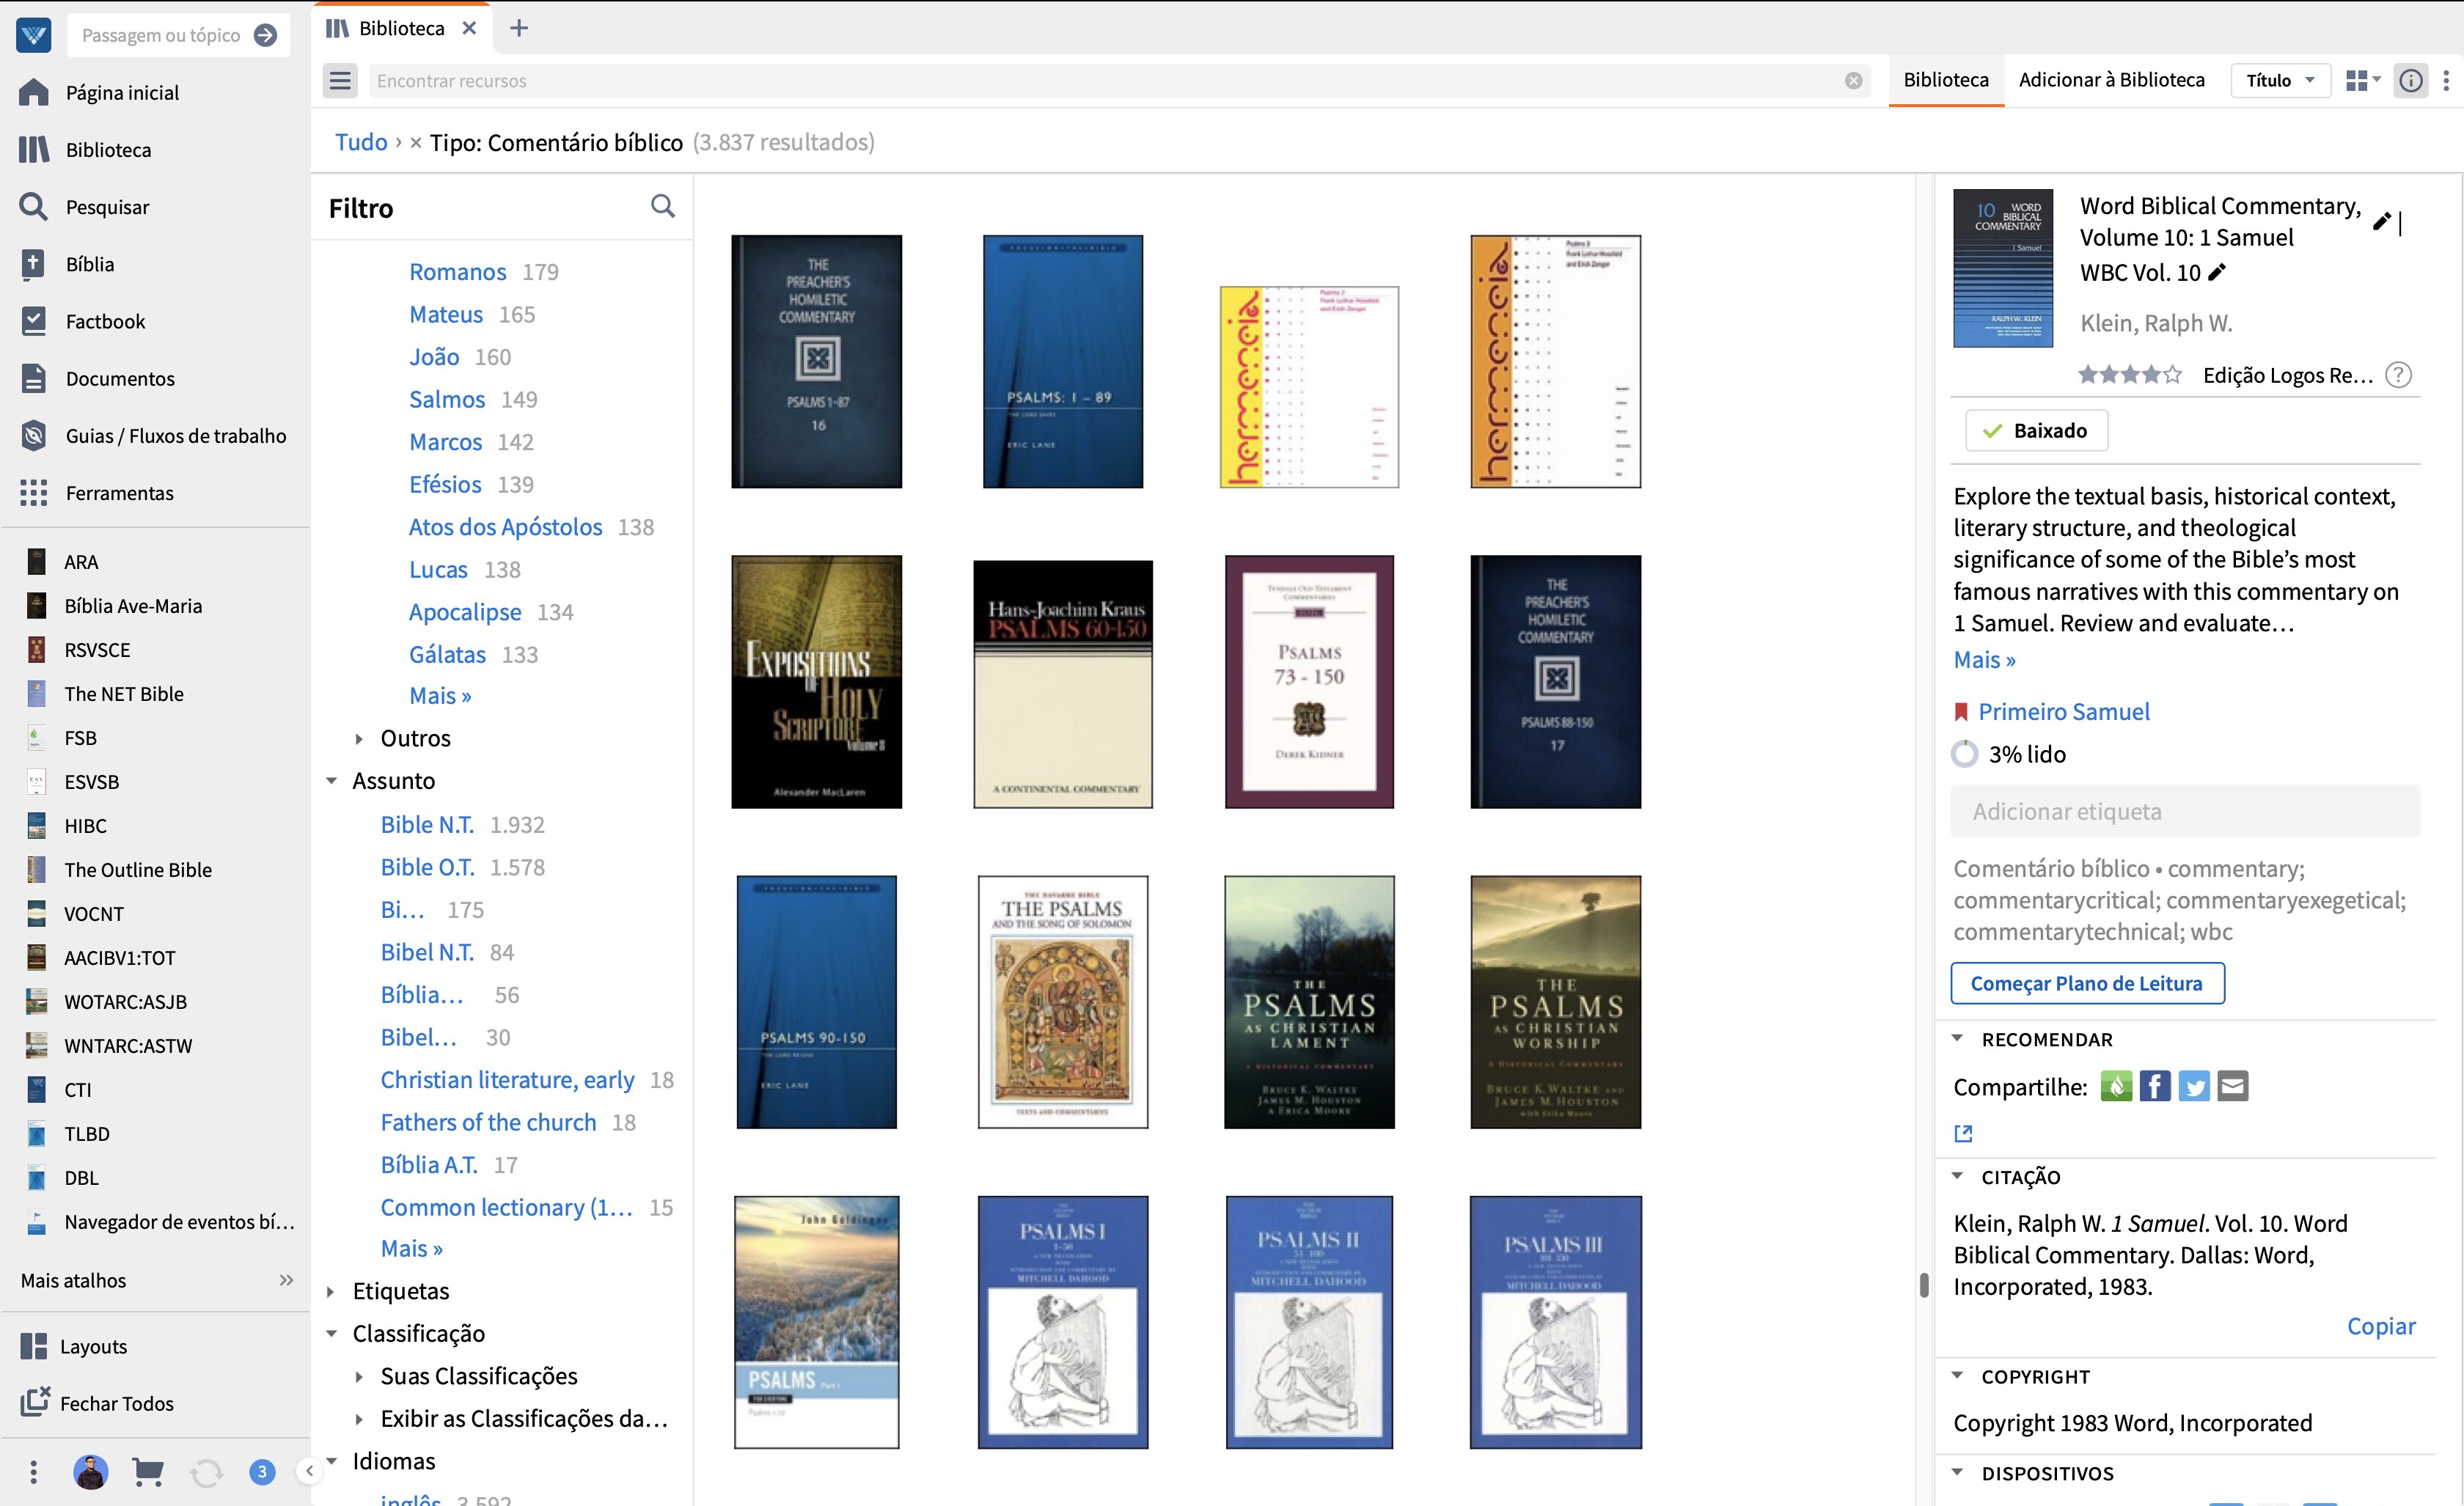Set the four-star resource rating
This screenshot has width=2464, height=1506.
pyautogui.click(x=2152, y=375)
